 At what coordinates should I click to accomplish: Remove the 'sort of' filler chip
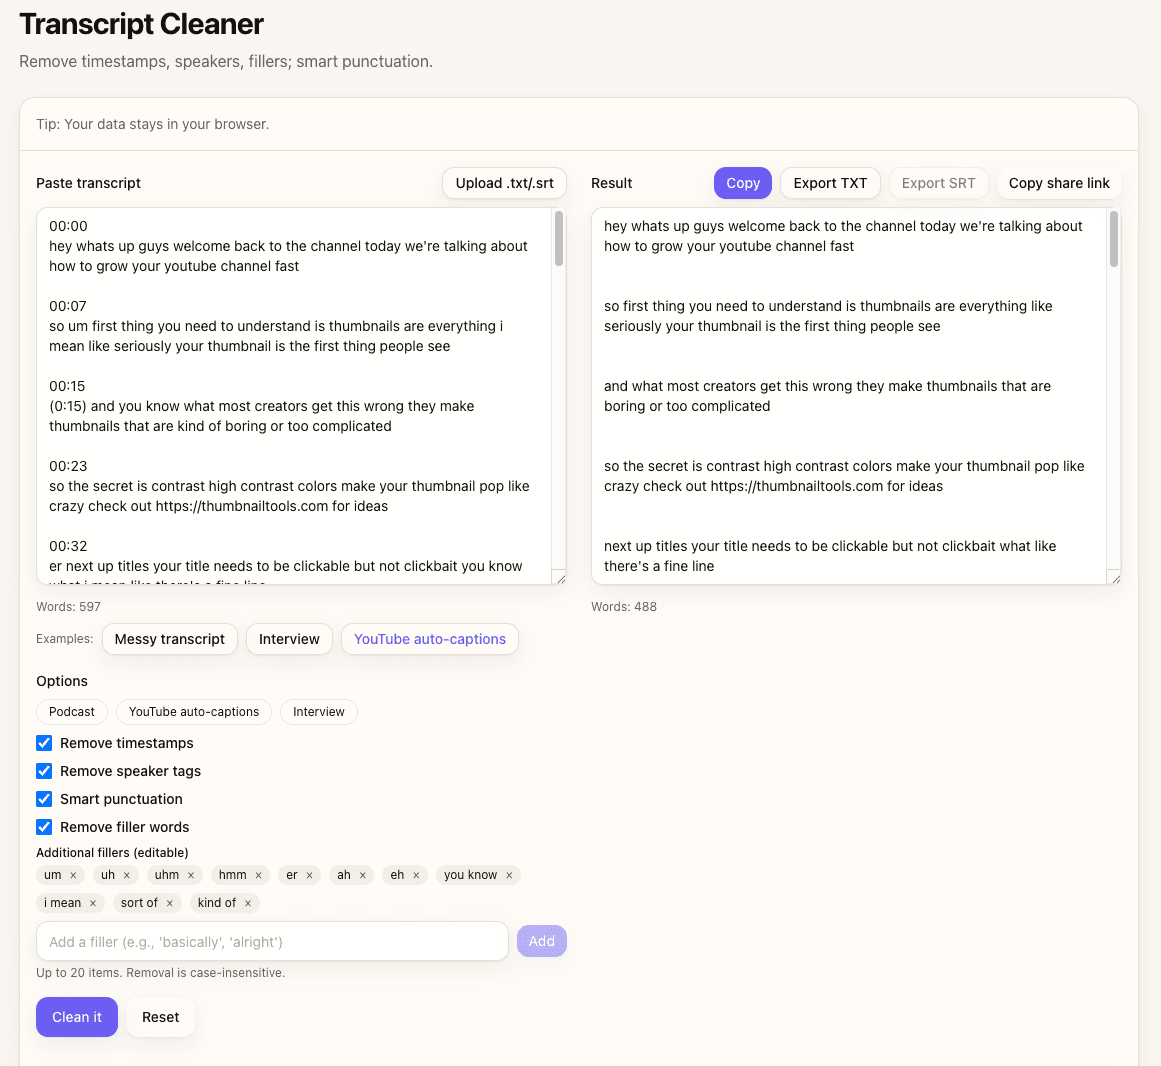(x=170, y=903)
